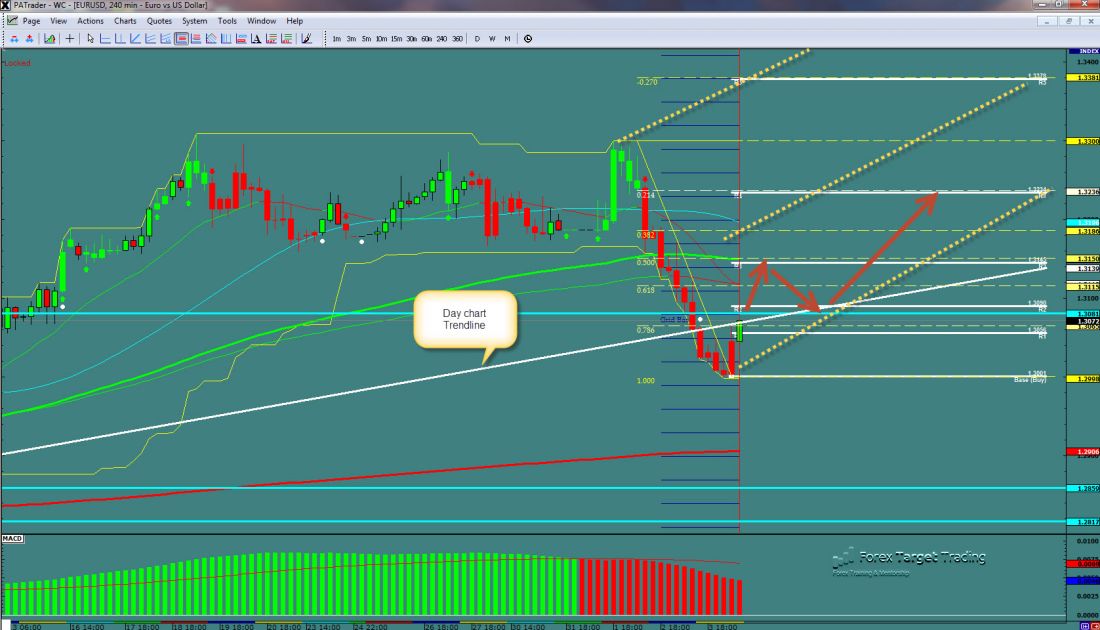Click the chart indicator icon left of crosshair
Screen dimensions: 1100x630
pyautogui.click(x=50, y=39)
